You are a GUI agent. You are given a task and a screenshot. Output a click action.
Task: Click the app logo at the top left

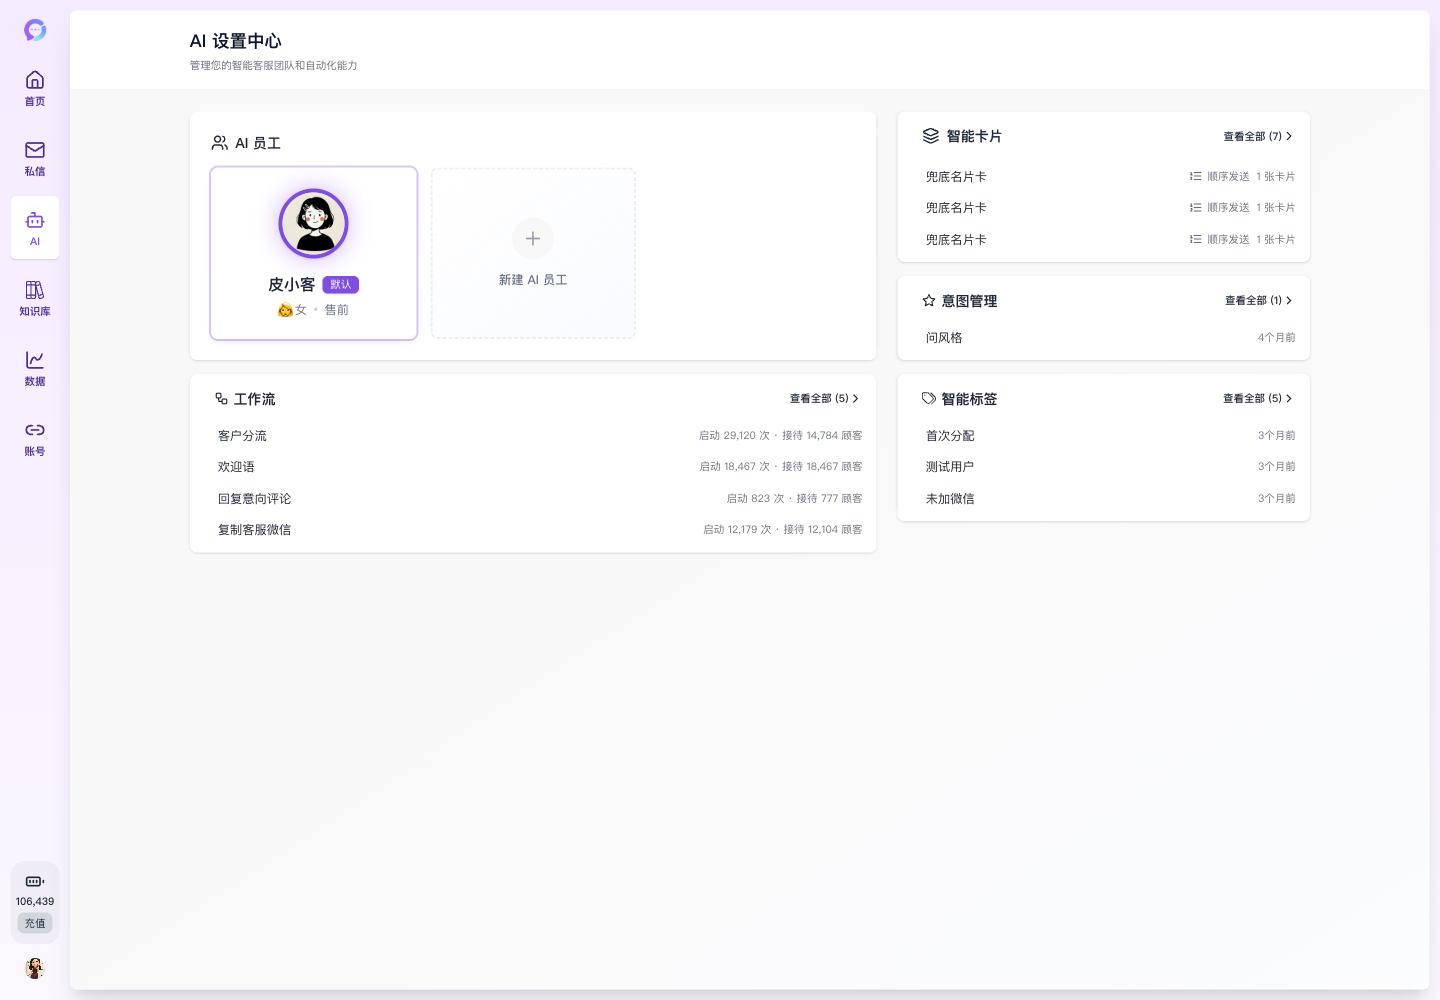click(35, 30)
